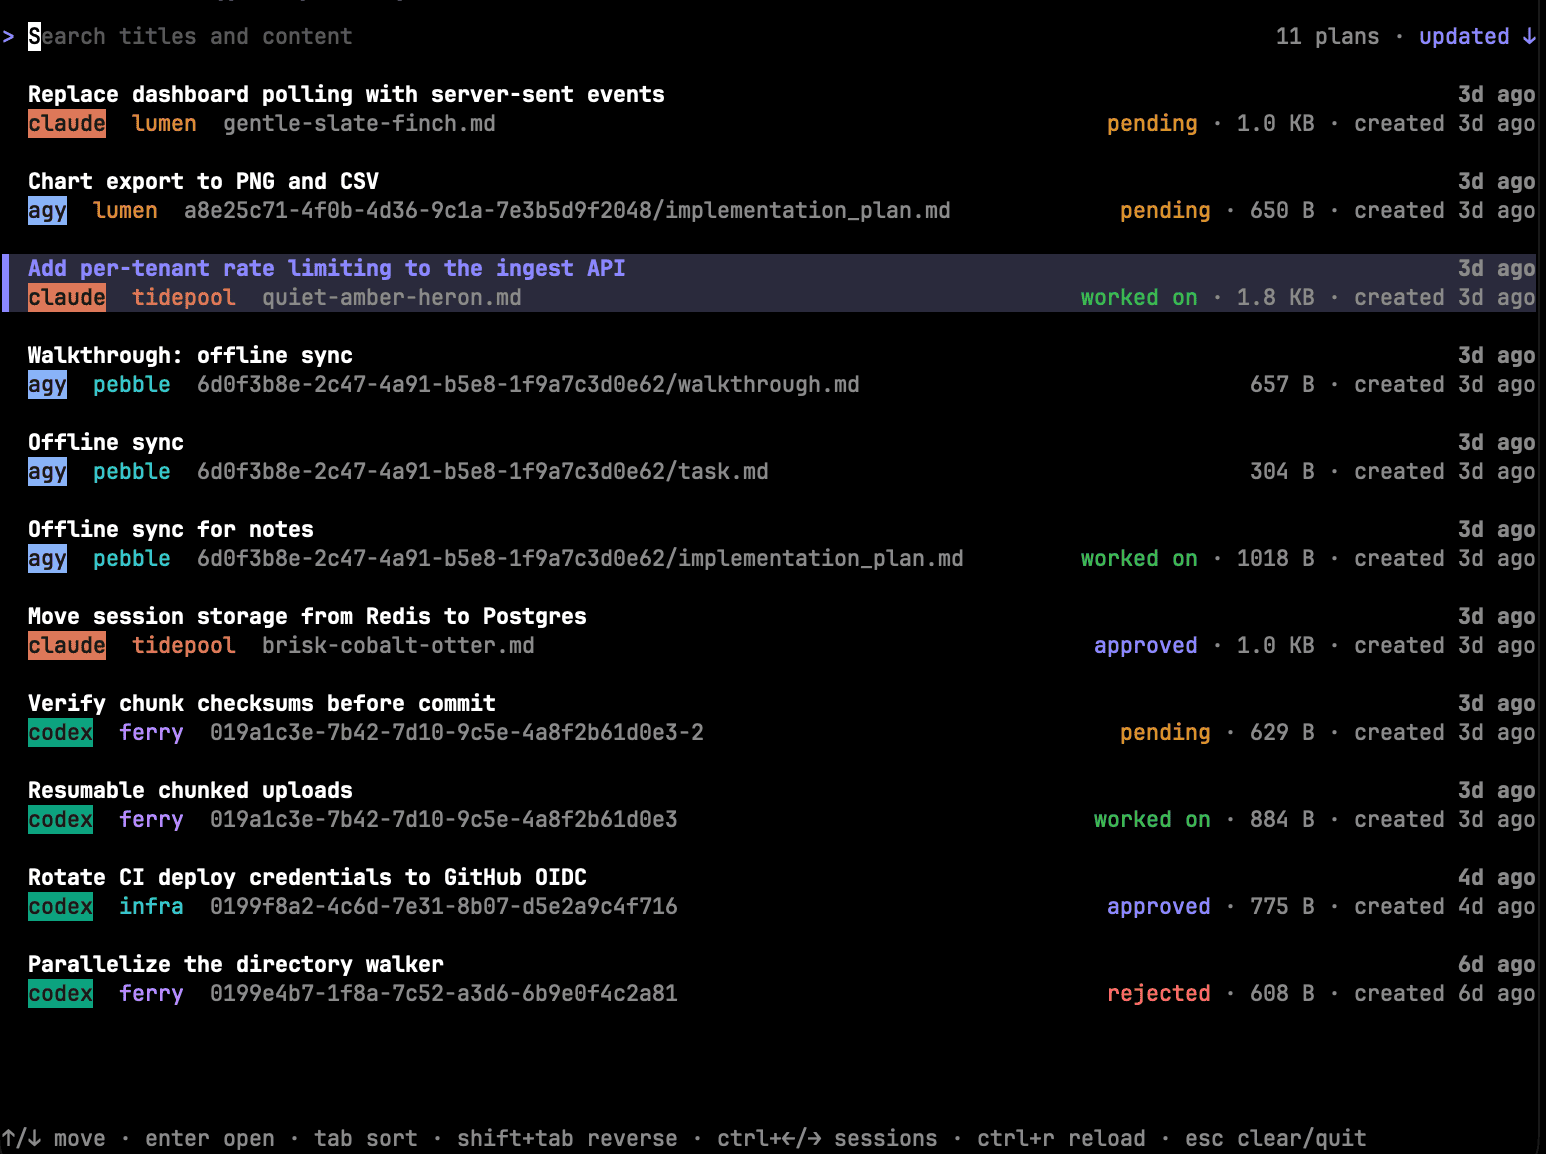Click the claude badge beside brisk-cobalt-otter.md
1546x1154 pixels.
click(67, 645)
